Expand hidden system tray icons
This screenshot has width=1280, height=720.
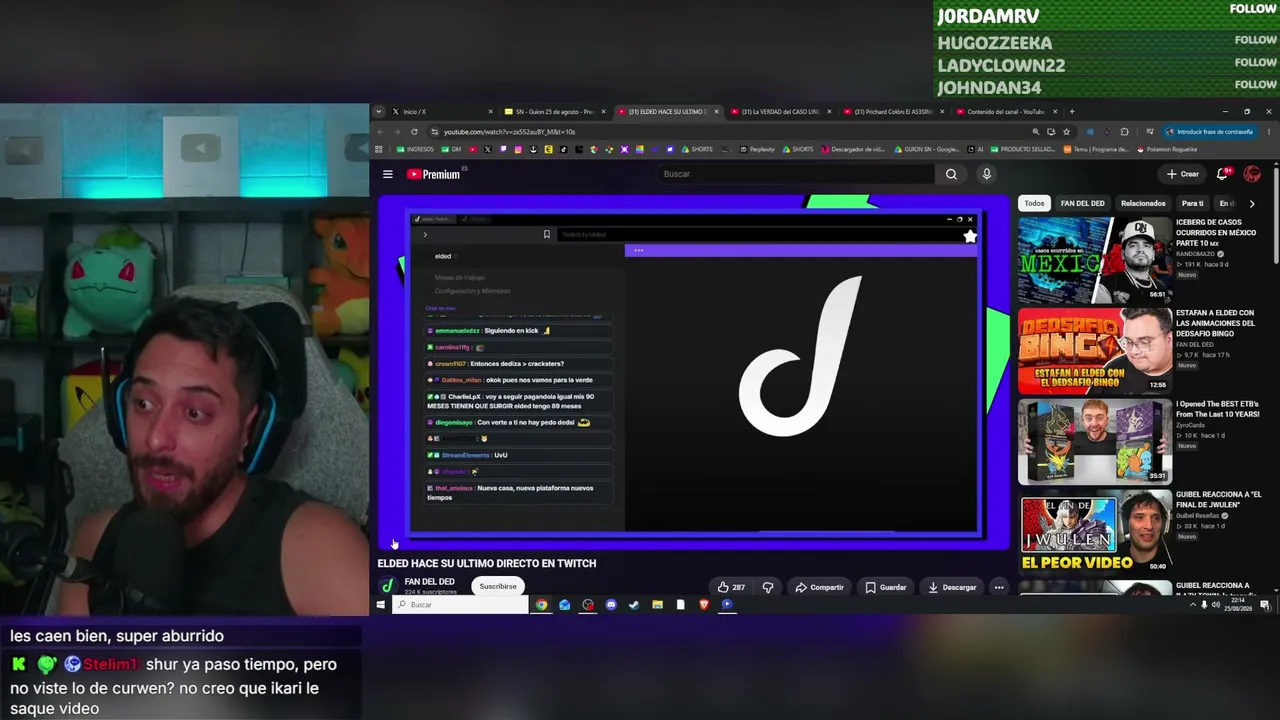point(1193,605)
